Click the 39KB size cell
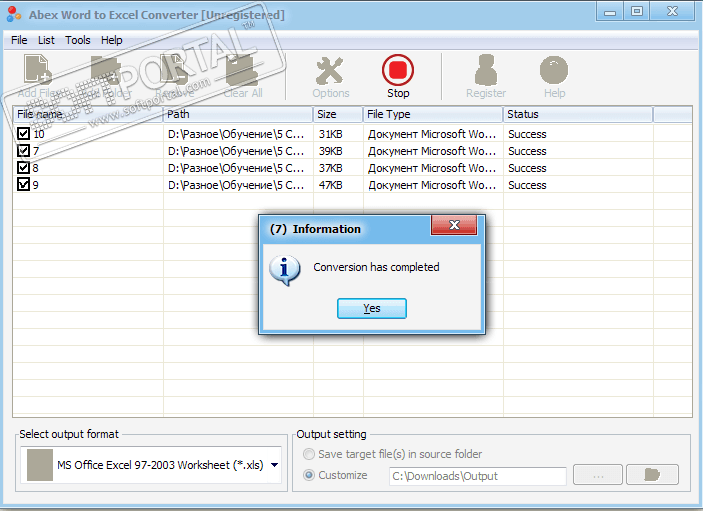This screenshot has width=703, height=511. coord(330,151)
